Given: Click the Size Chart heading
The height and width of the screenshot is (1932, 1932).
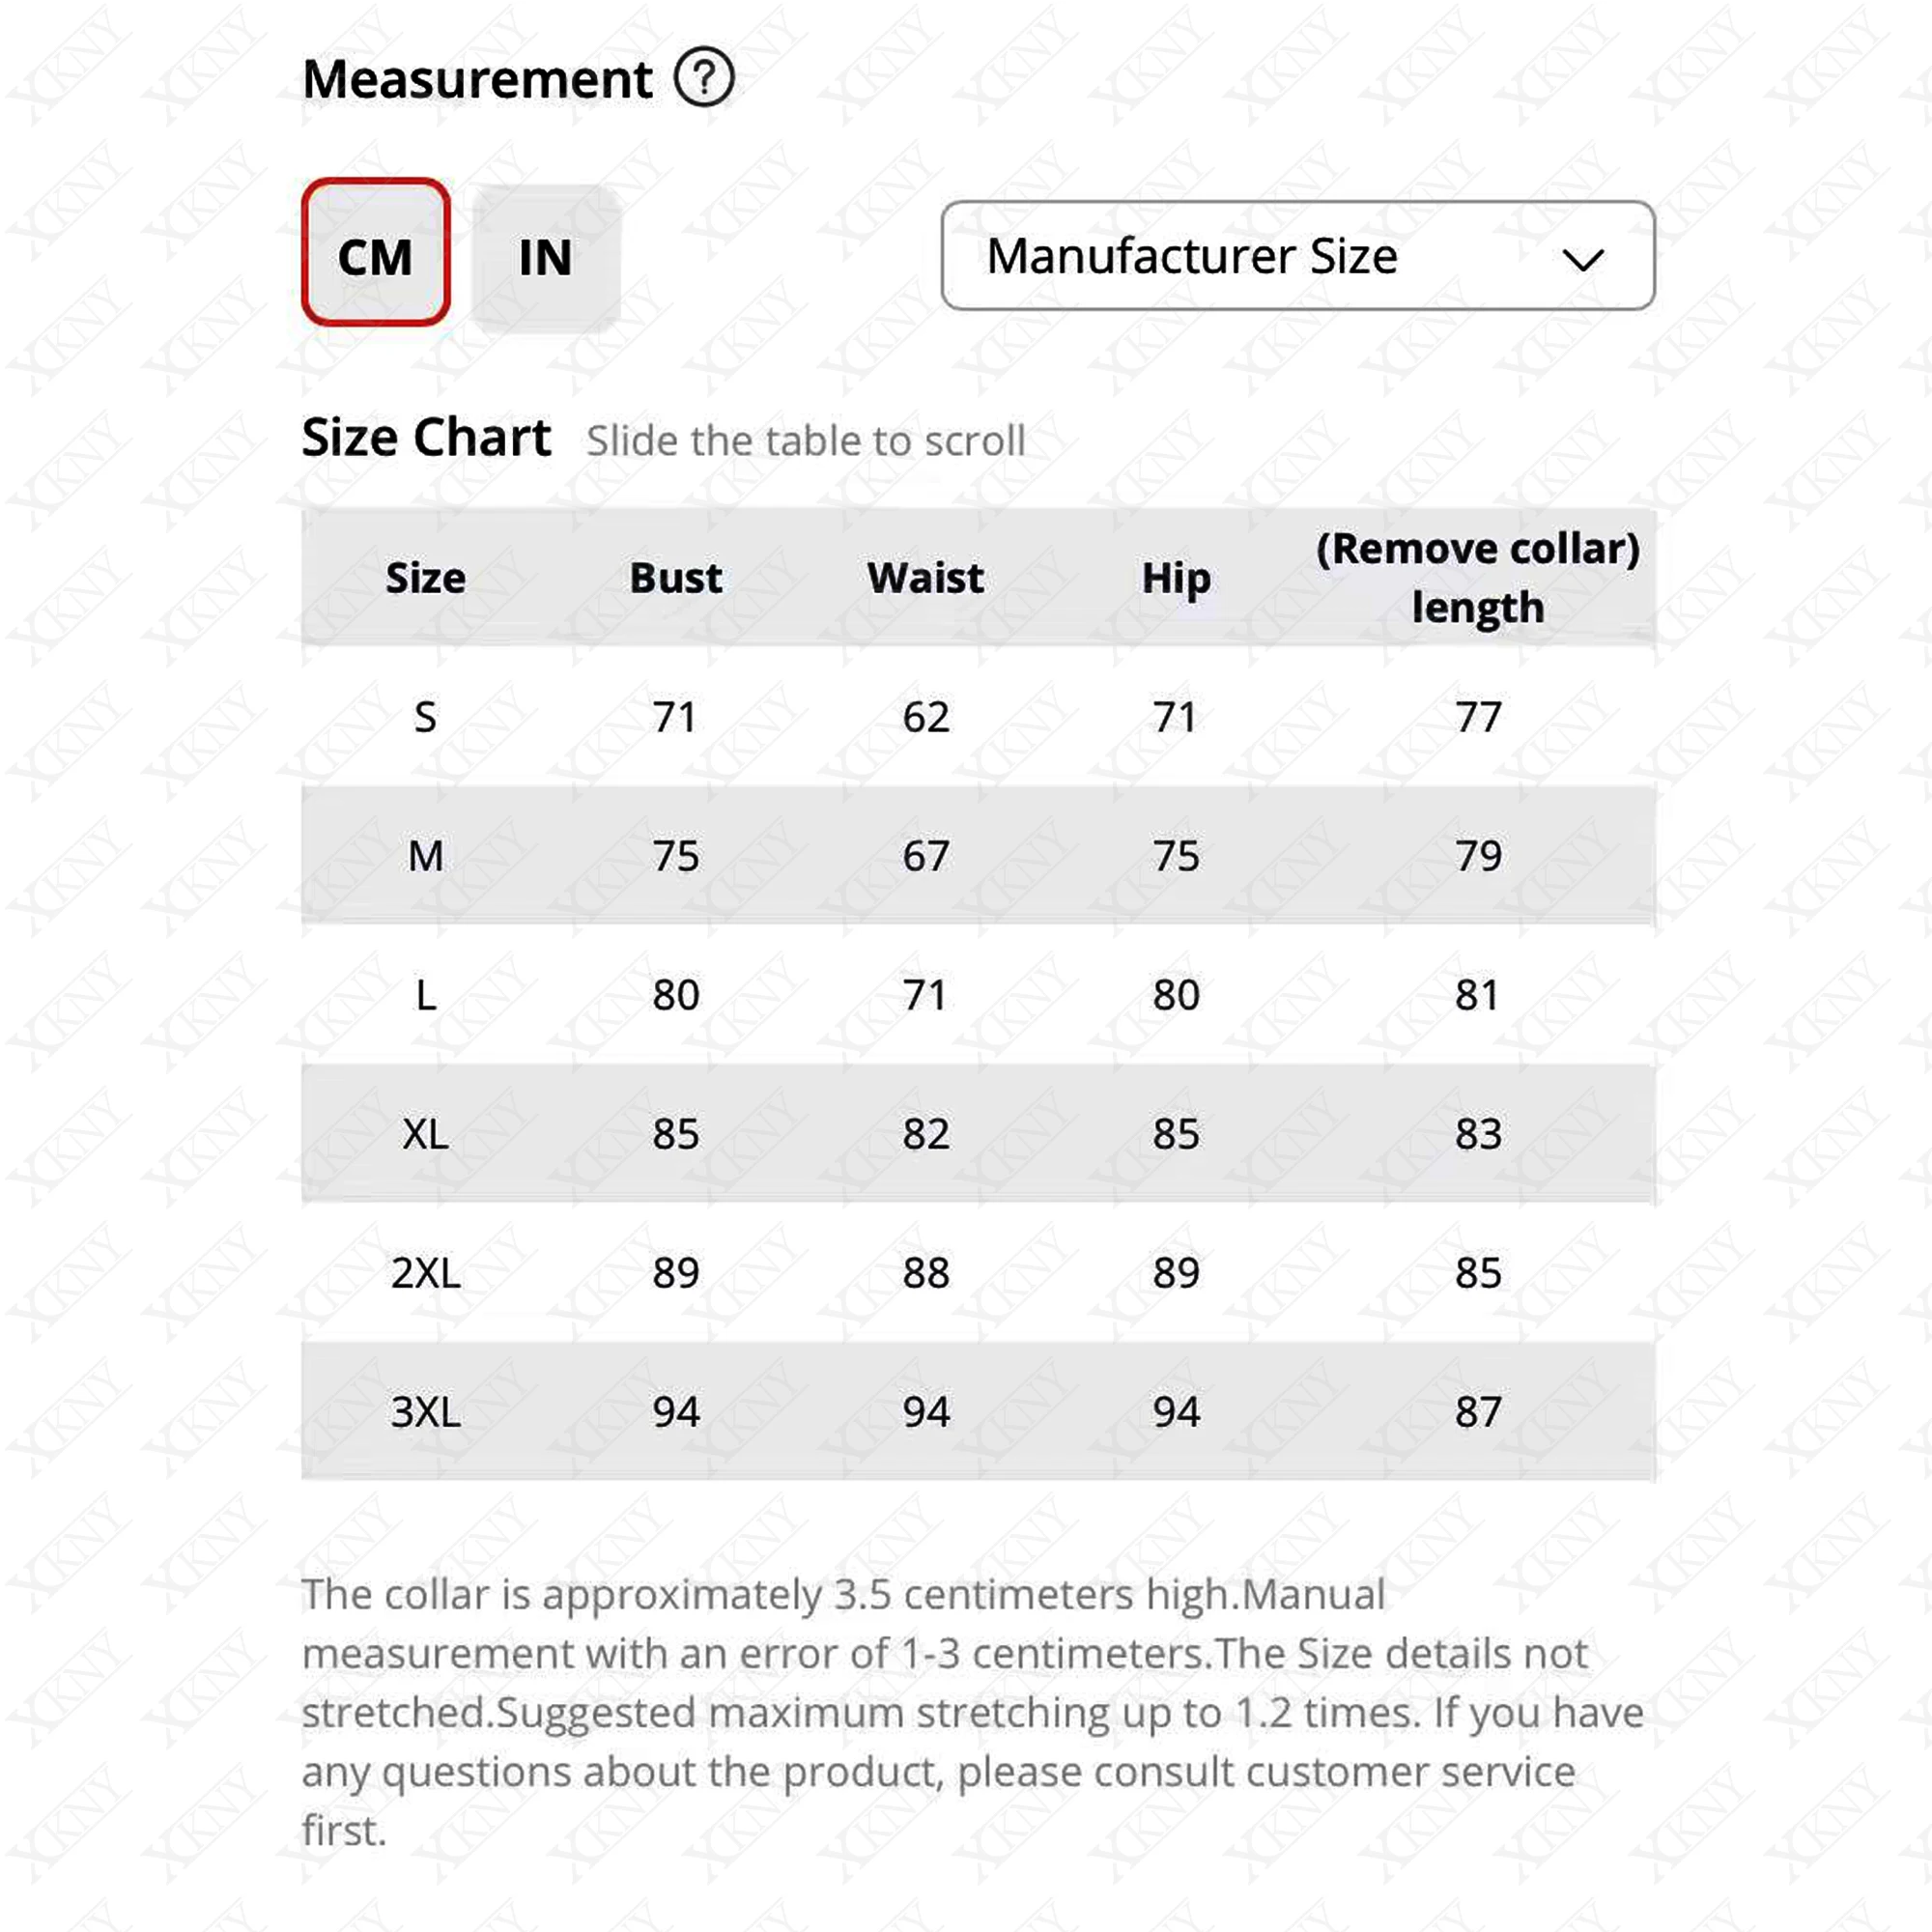Looking at the screenshot, I should click(x=426, y=438).
